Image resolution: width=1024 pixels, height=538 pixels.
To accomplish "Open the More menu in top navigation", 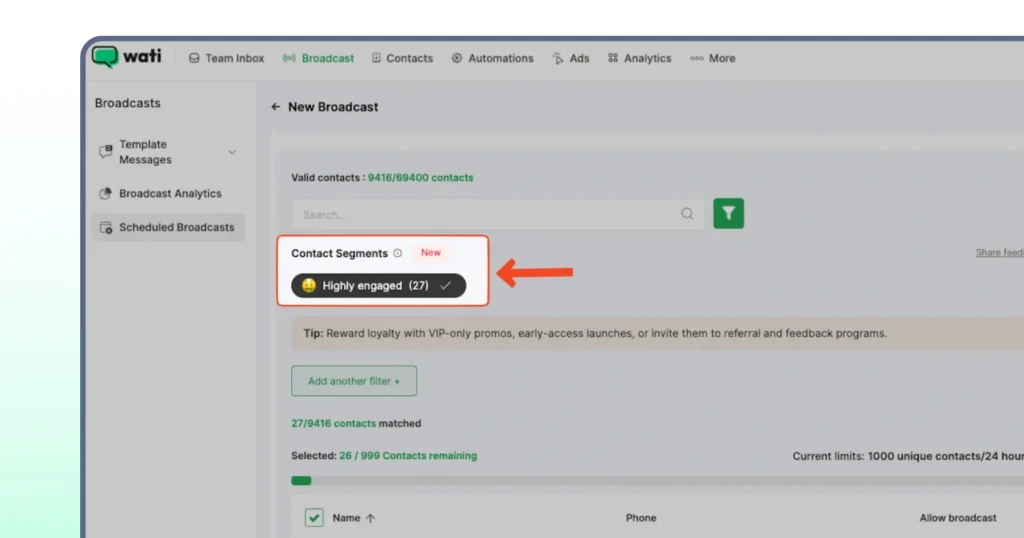I will click(x=712, y=58).
